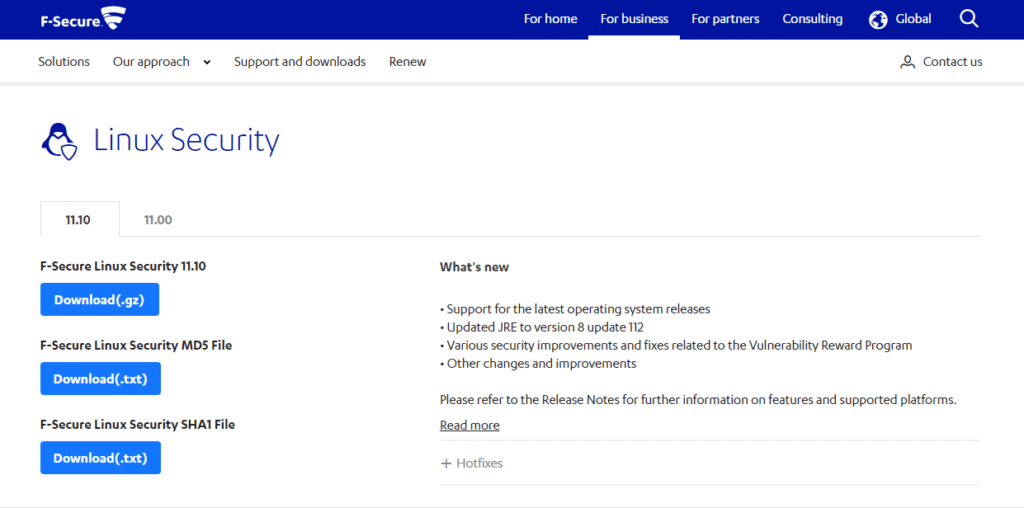Click the plus icon beside Hotfixes
This screenshot has width=1024, height=508.
[x=446, y=464]
